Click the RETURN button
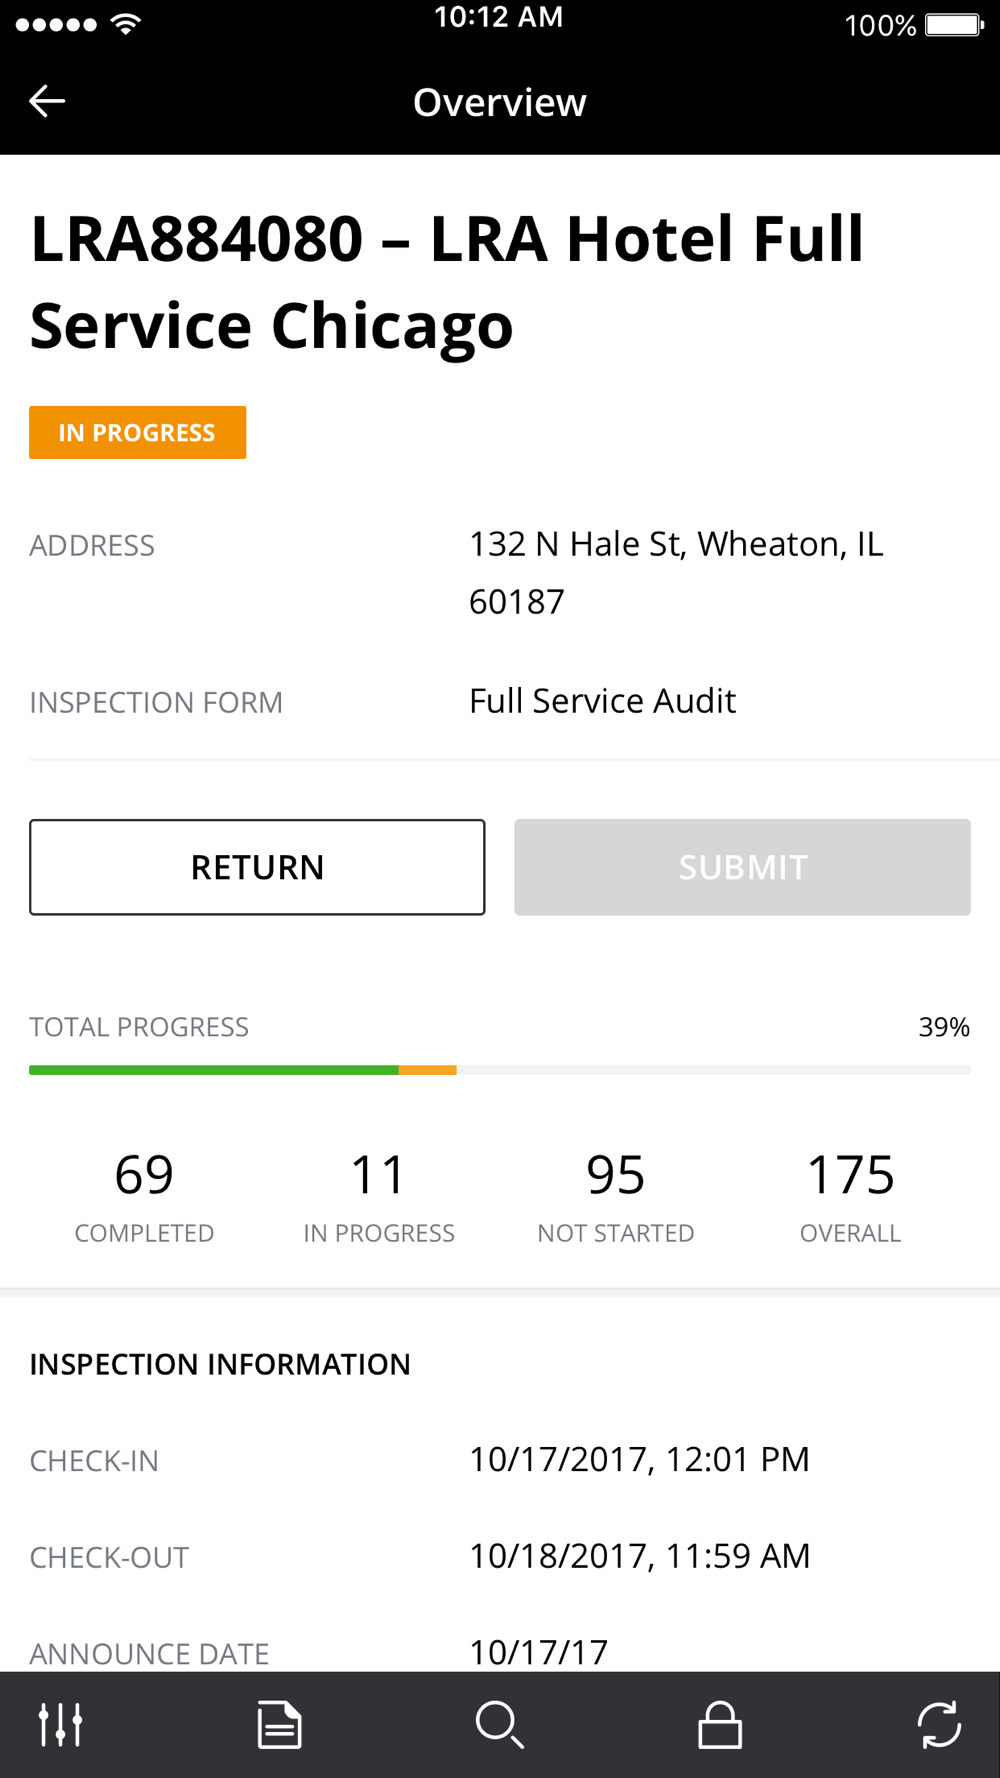 tap(257, 867)
